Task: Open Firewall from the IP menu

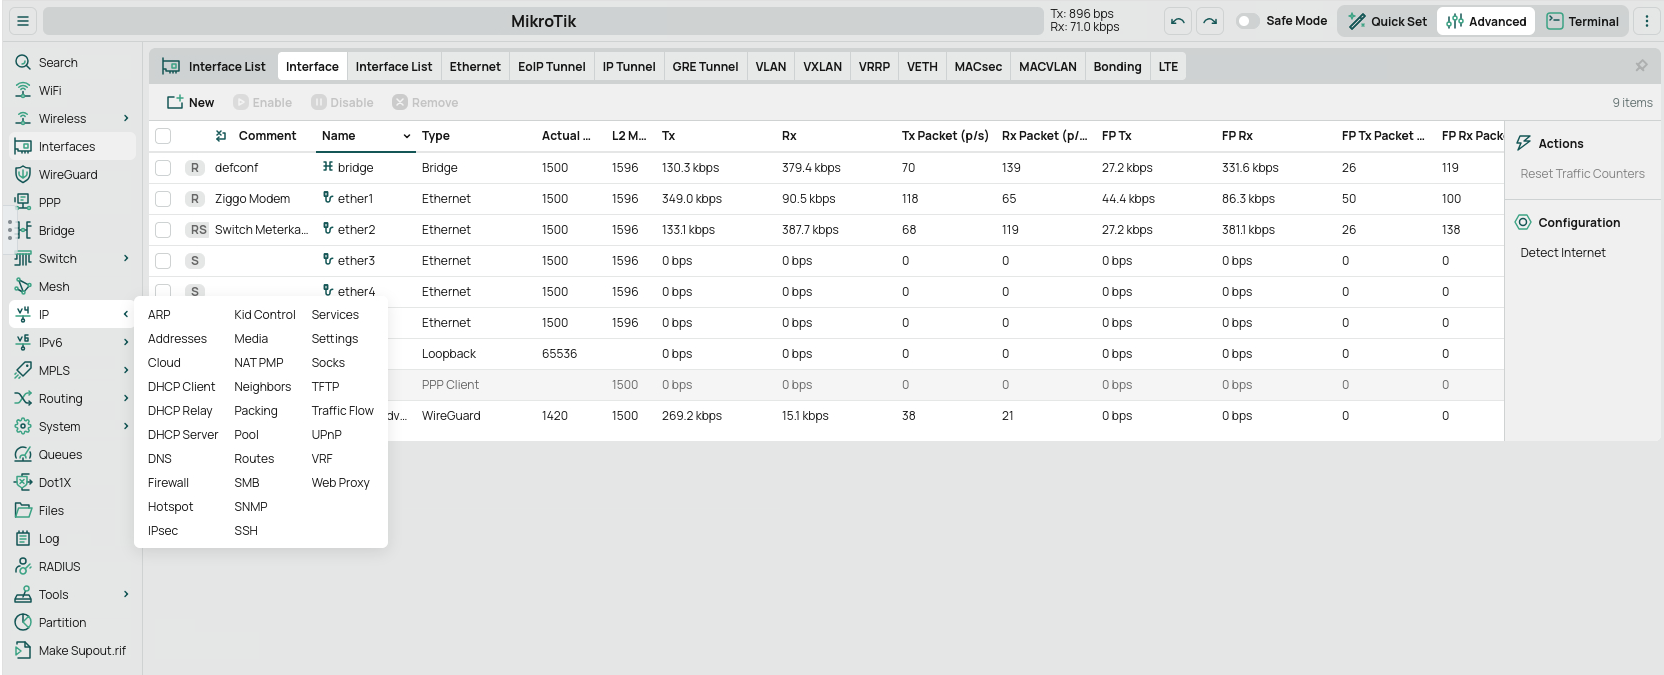Action: click(x=167, y=482)
